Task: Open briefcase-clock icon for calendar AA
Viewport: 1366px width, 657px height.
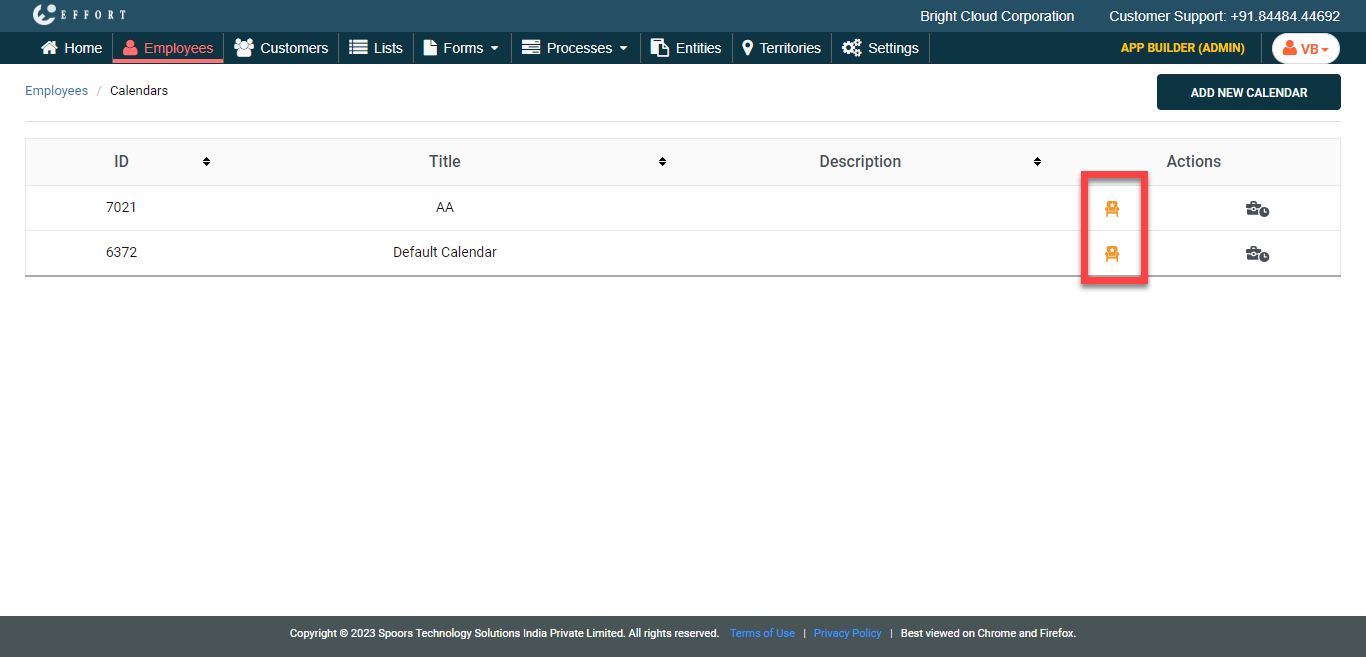Action: pyautogui.click(x=1257, y=209)
